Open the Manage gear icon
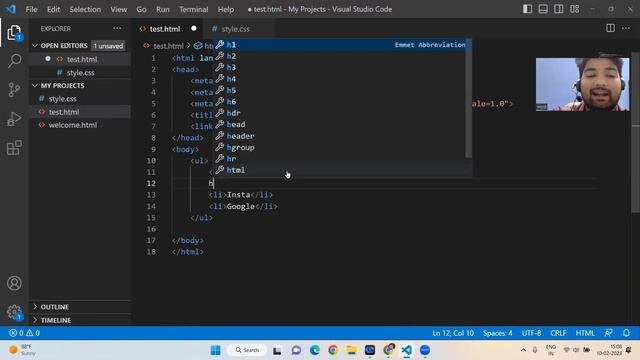 click(14, 312)
